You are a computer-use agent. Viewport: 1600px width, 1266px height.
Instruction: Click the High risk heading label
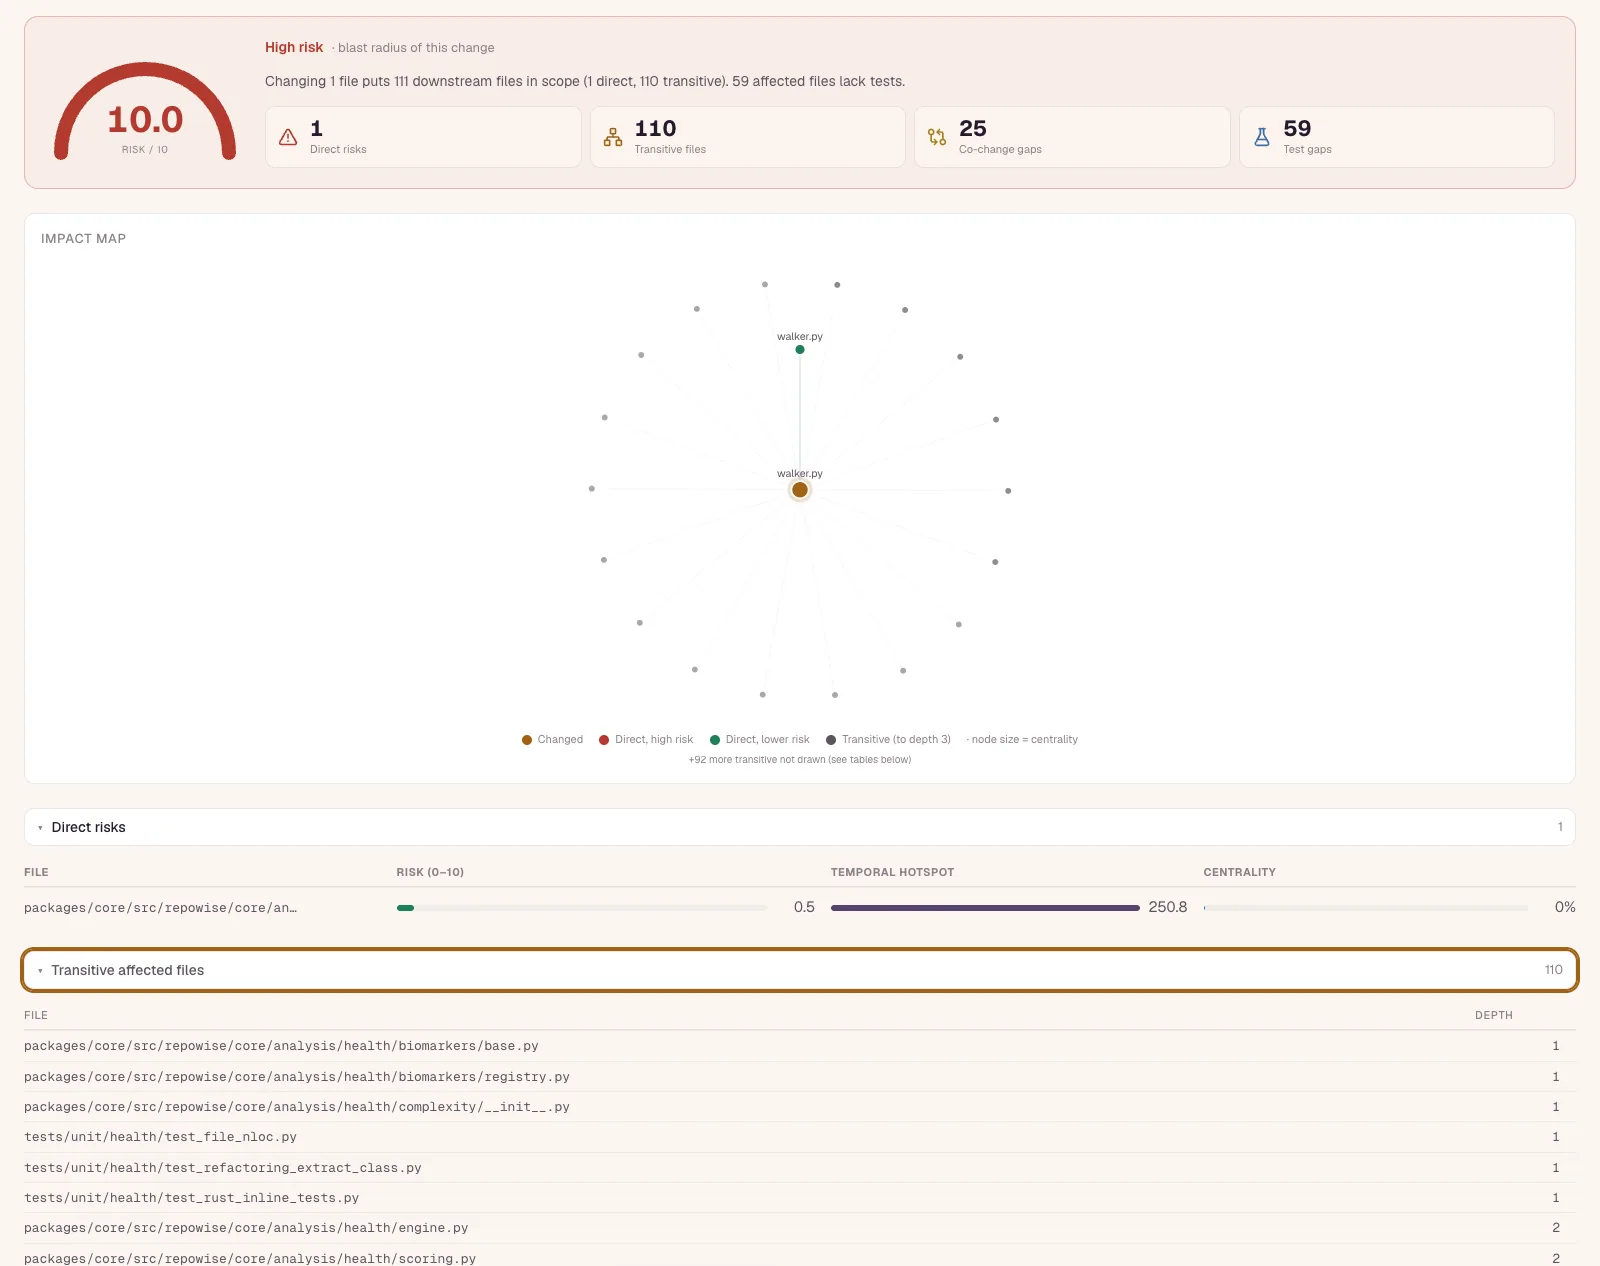coord(294,47)
